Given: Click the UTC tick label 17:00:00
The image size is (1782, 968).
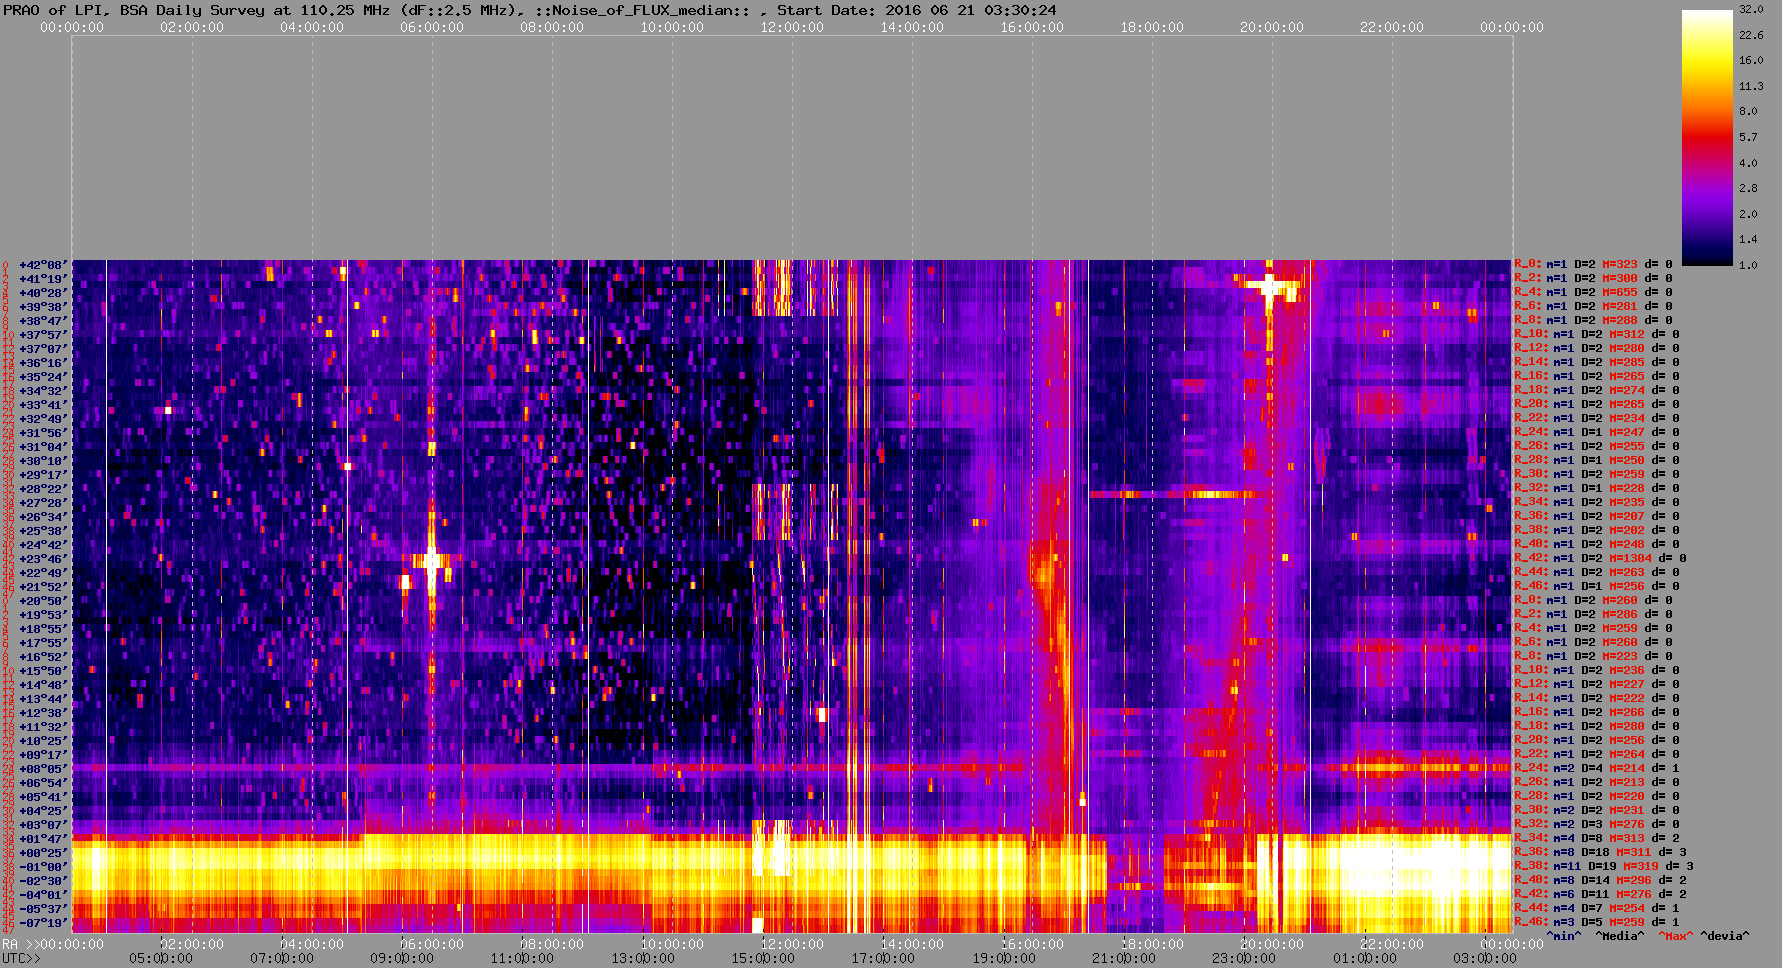Looking at the screenshot, I should [882, 958].
